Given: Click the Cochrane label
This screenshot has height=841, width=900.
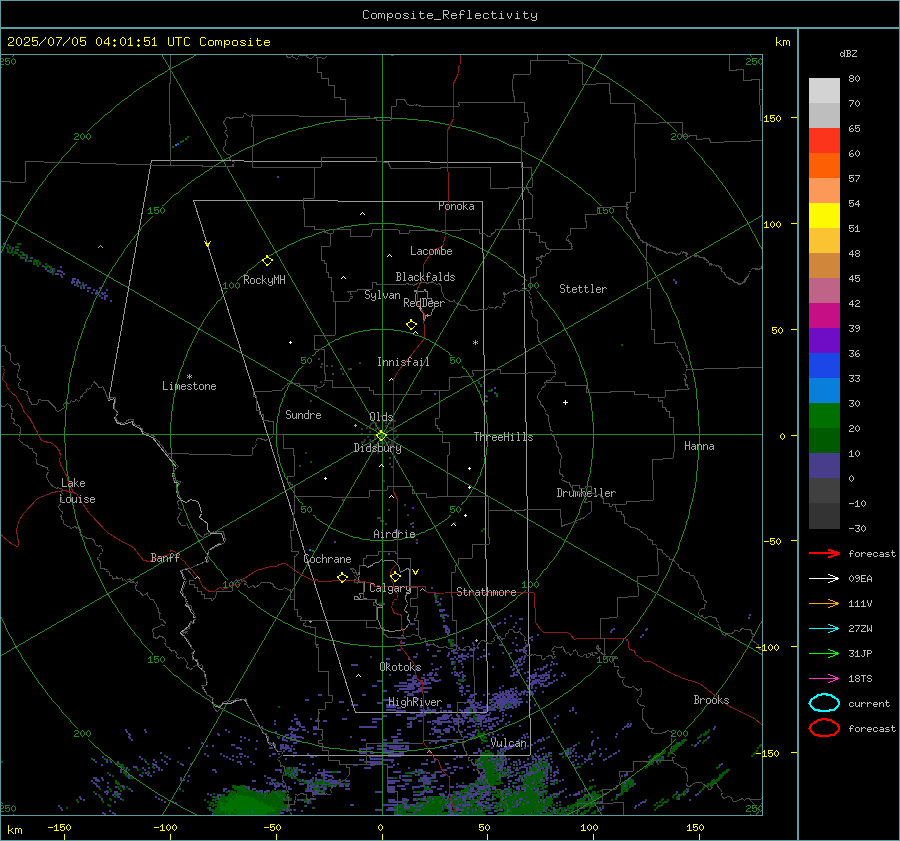Looking at the screenshot, I should (x=327, y=559).
